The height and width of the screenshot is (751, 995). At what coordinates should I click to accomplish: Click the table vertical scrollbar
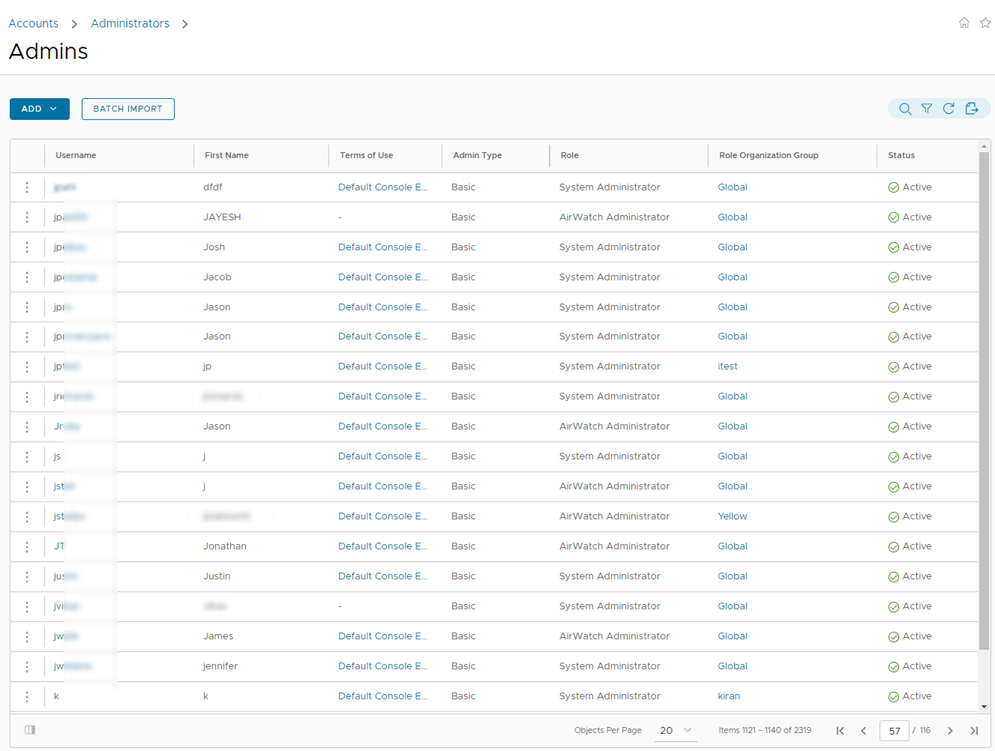click(984, 401)
